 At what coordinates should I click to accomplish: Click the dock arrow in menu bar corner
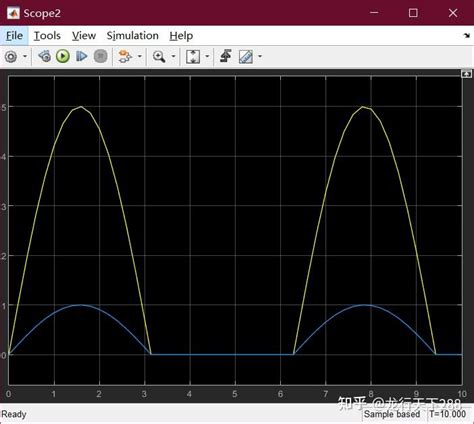tap(467, 35)
